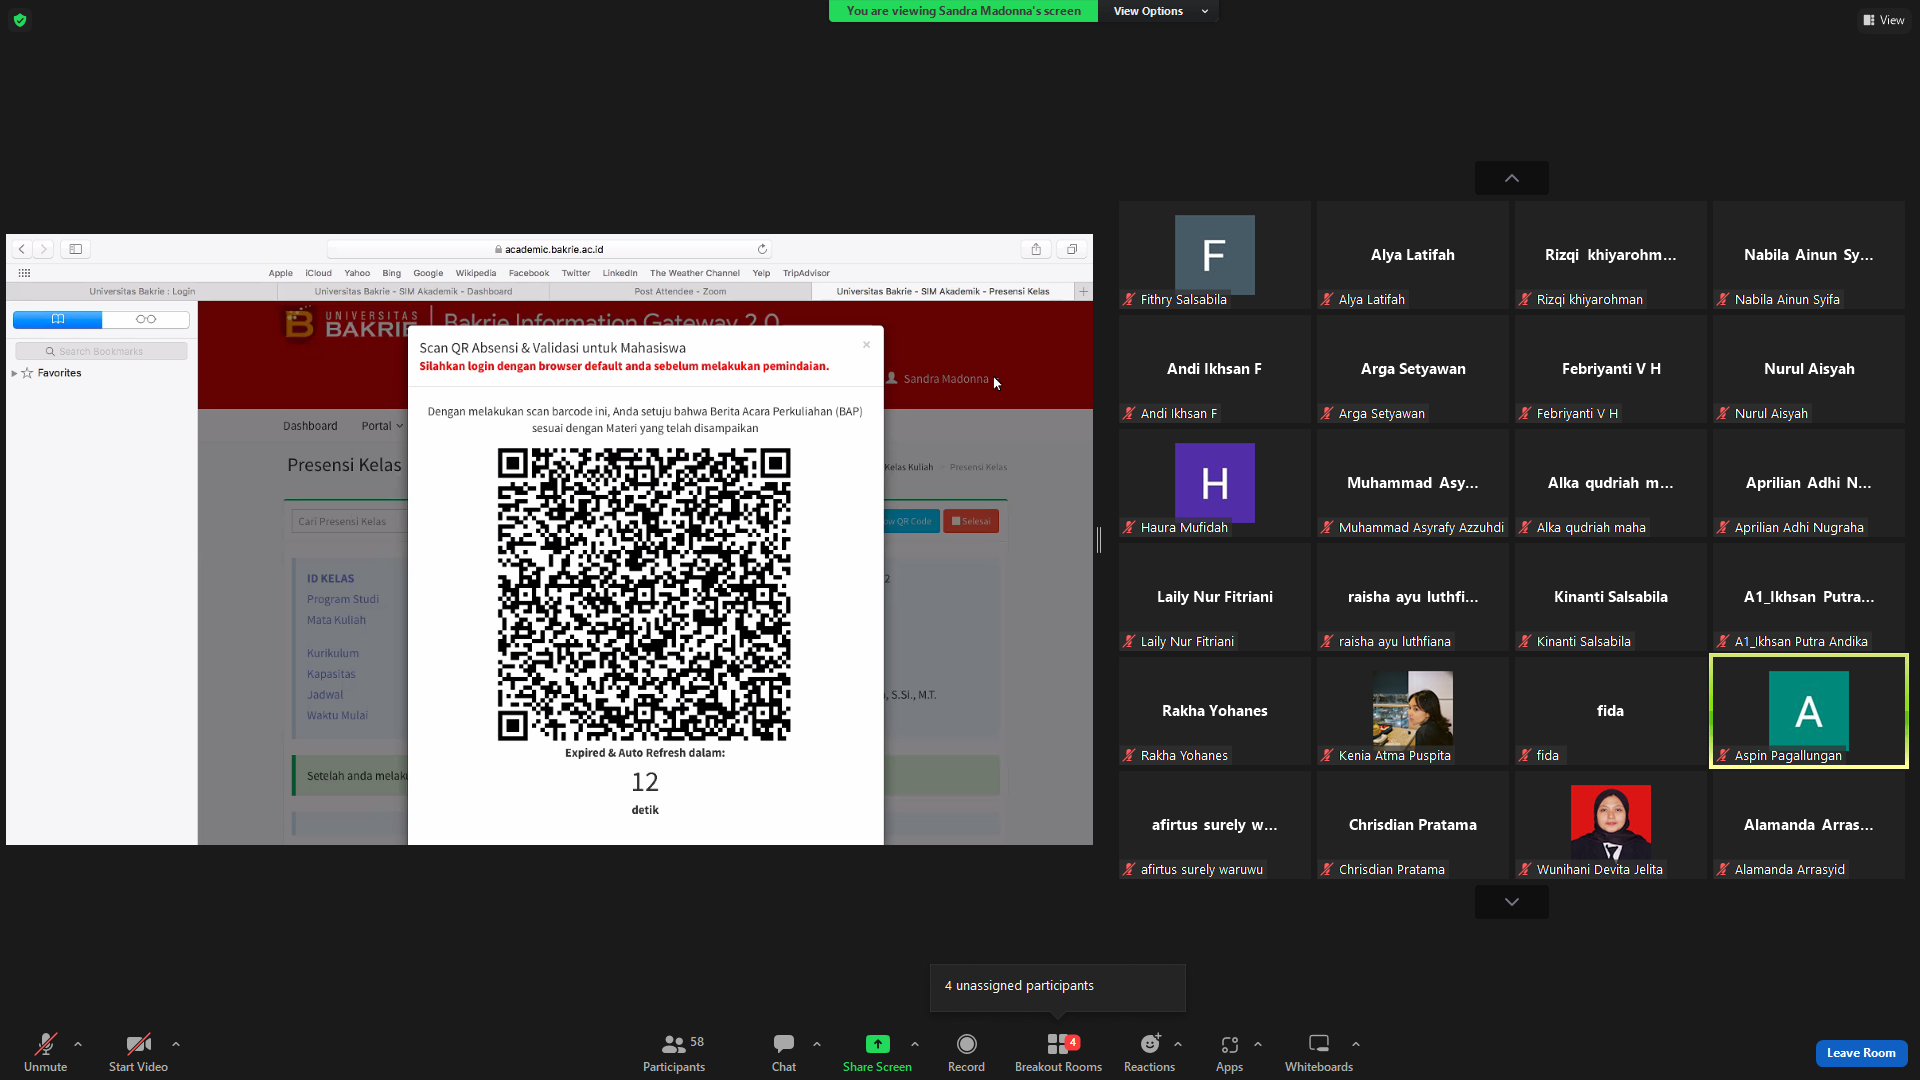1920x1080 pixels.
Task: Switch to SIM Akademik Dashboard tab
Action: (413, 292)
